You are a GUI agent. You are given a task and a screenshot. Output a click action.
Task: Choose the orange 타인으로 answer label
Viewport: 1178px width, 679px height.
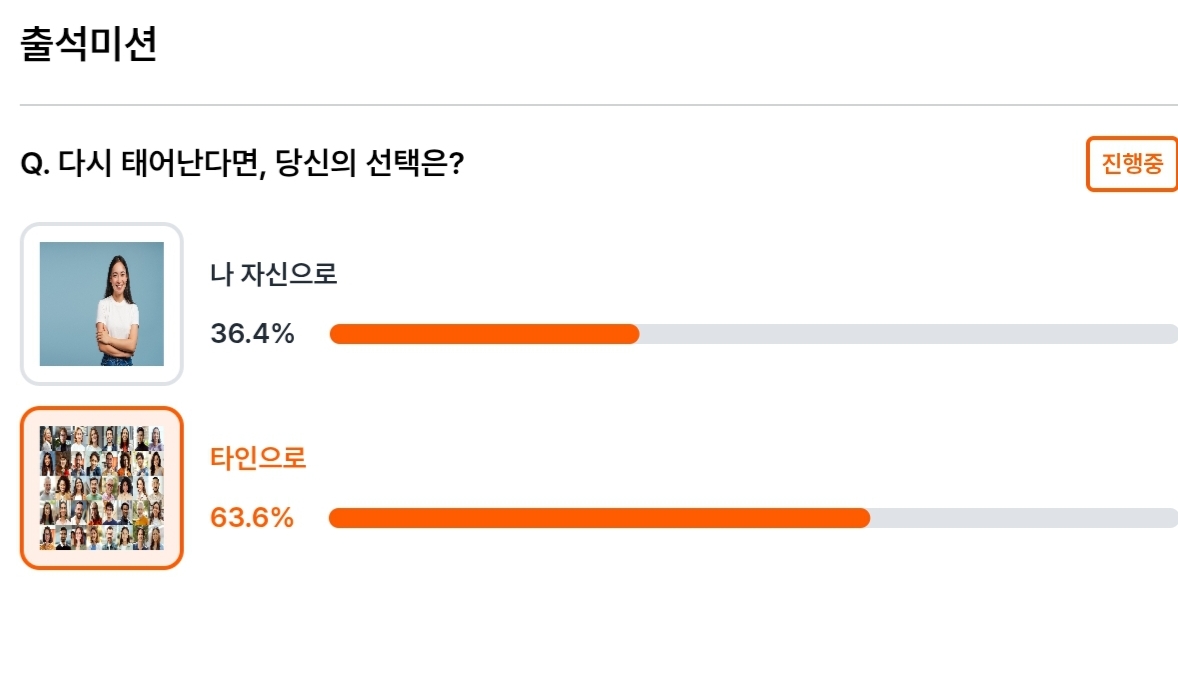tap(258, 458)
